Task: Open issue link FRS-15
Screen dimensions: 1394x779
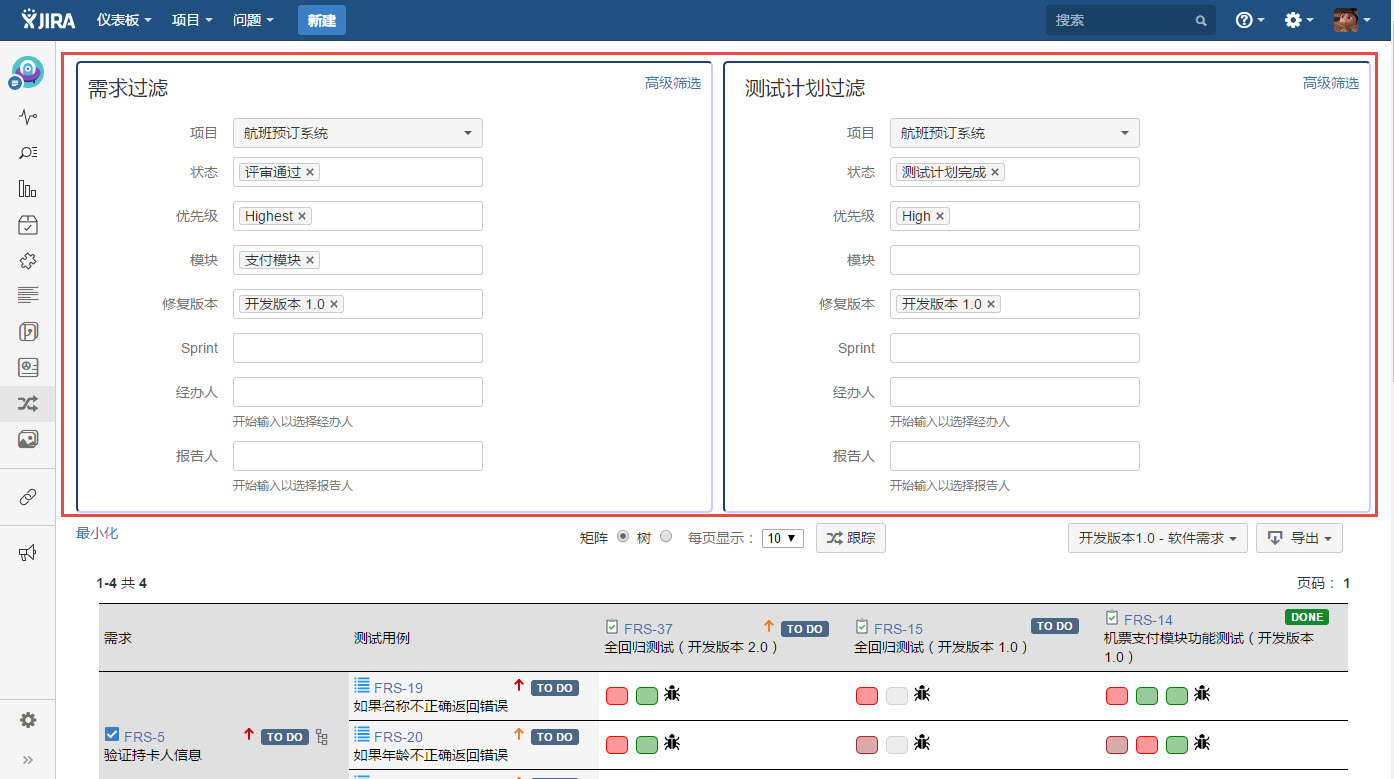Action: (x=898, y=629)
